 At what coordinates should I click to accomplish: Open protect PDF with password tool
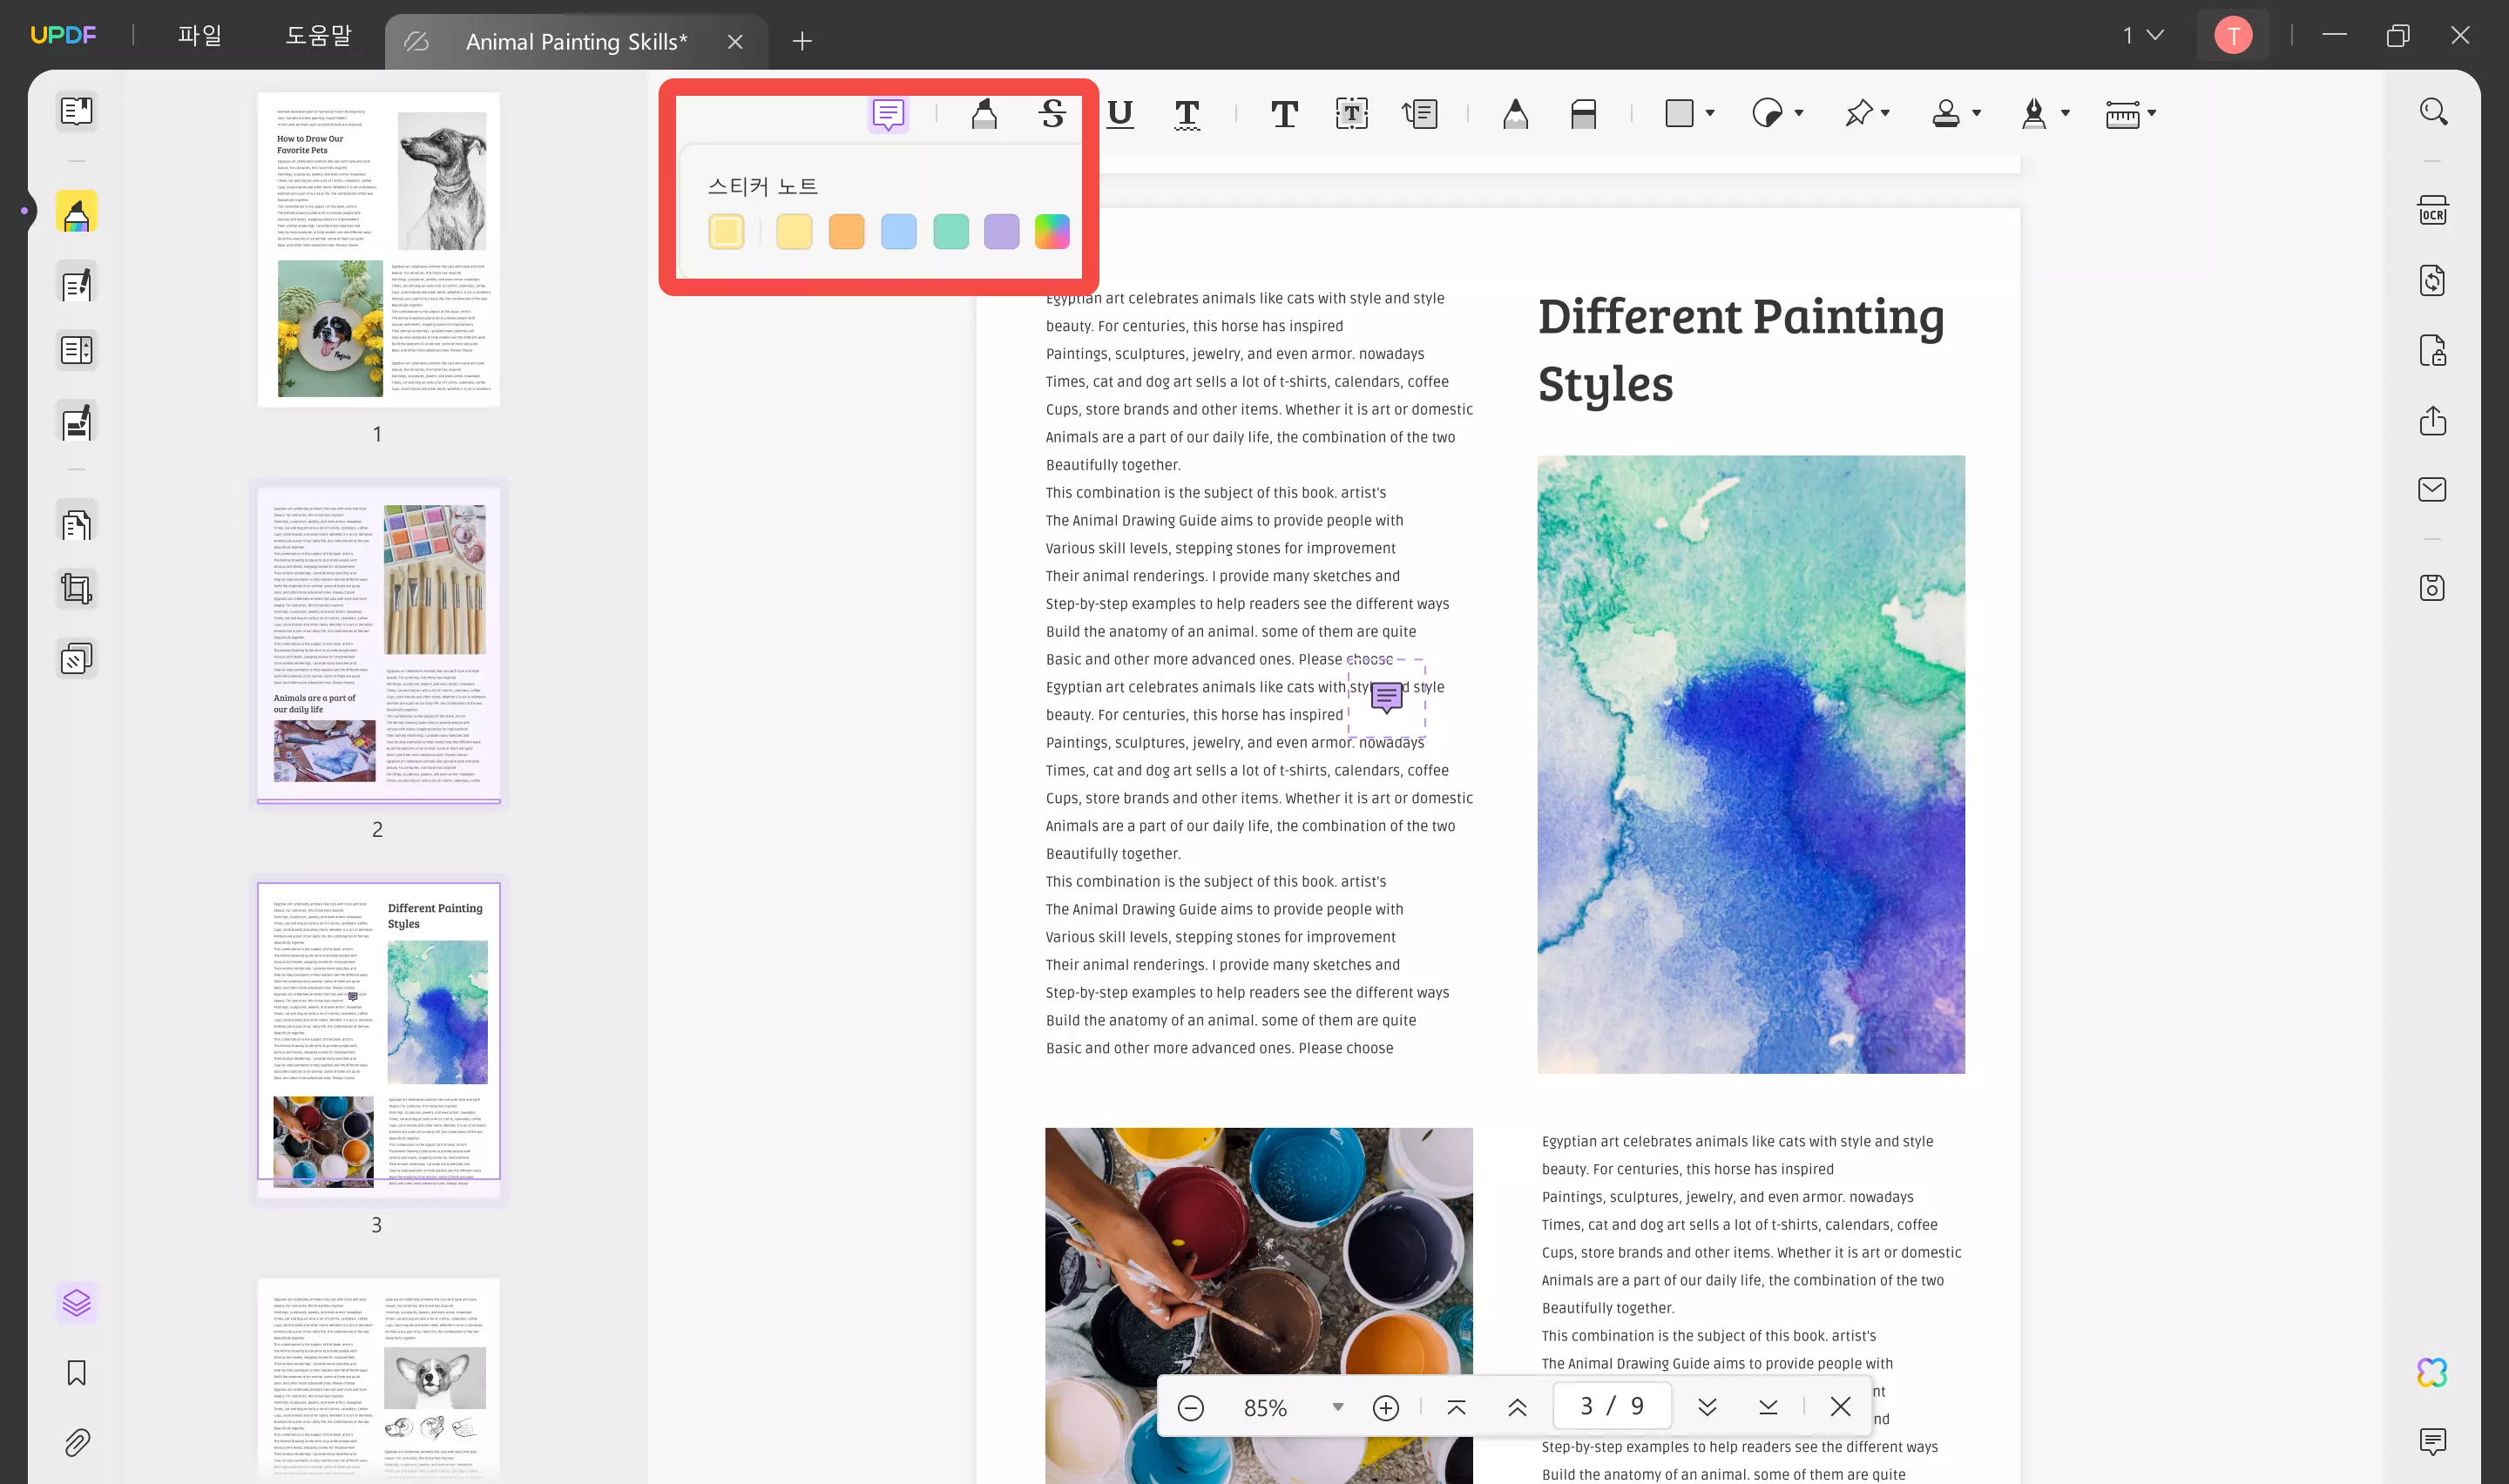[2433, 351]
